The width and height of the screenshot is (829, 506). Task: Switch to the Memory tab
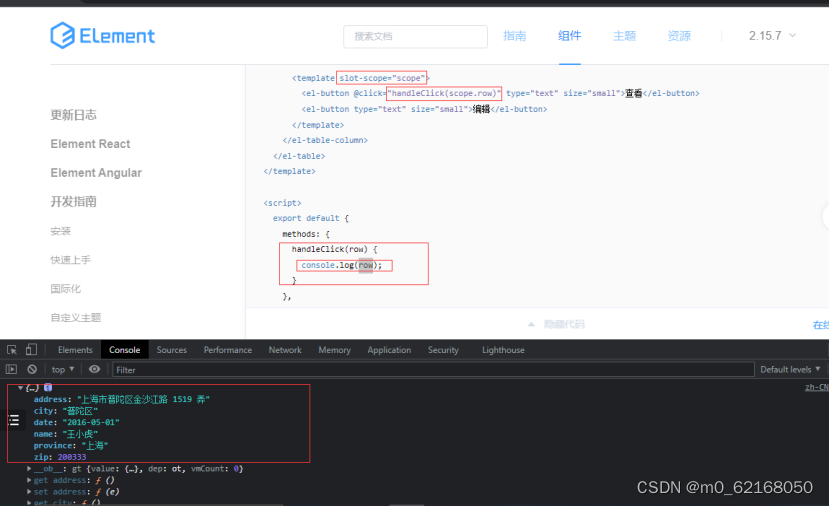click(335, 350)
